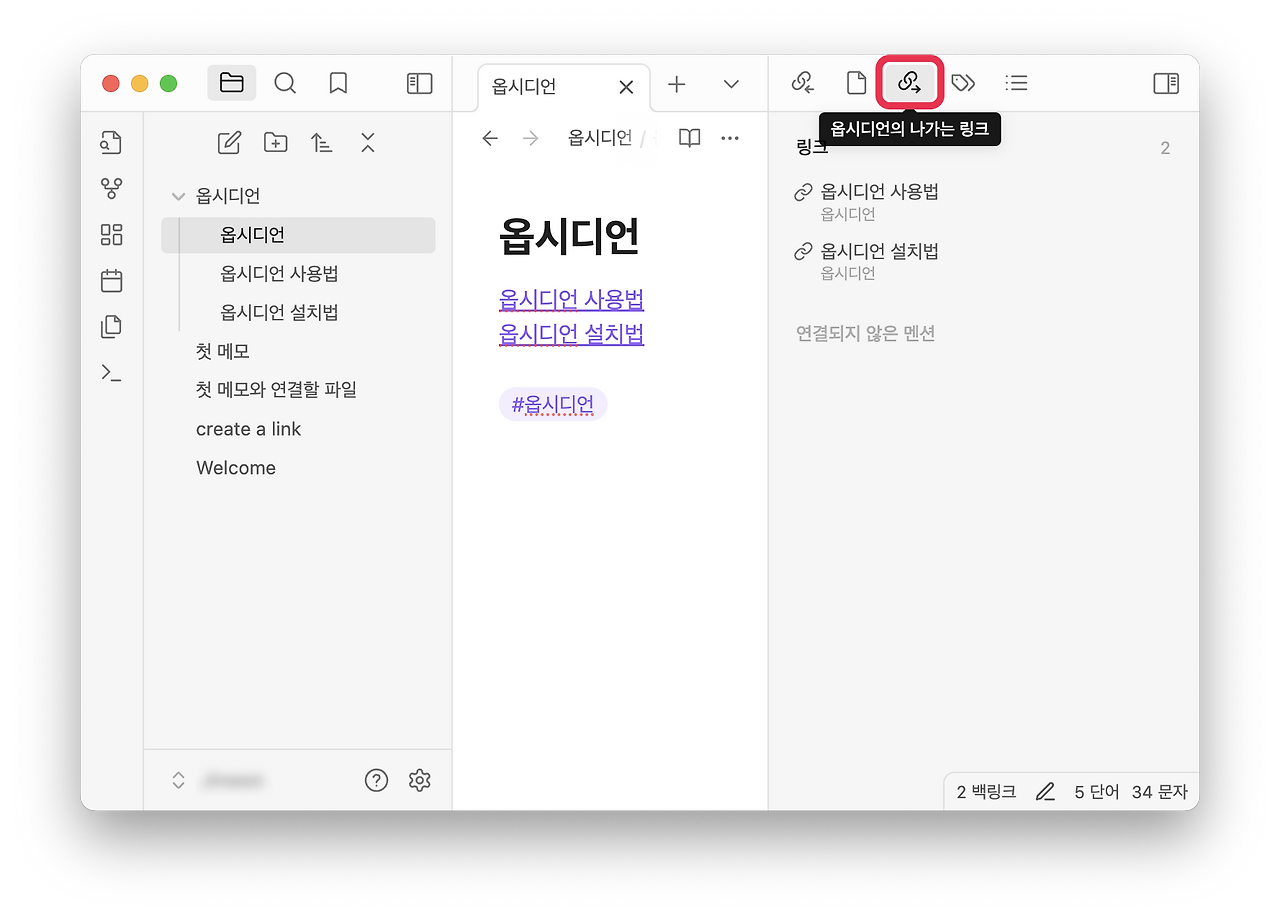The width and height of the screenshot is (1280, 917).
Task: Open 옵시디언 사용법 in the file tree
Action: [298, 274]
